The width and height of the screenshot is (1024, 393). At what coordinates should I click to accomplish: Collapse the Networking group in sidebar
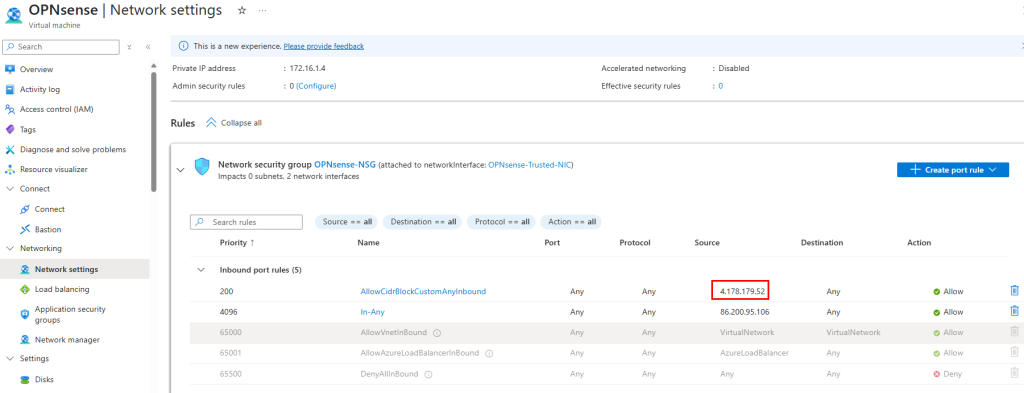point(10,249)
